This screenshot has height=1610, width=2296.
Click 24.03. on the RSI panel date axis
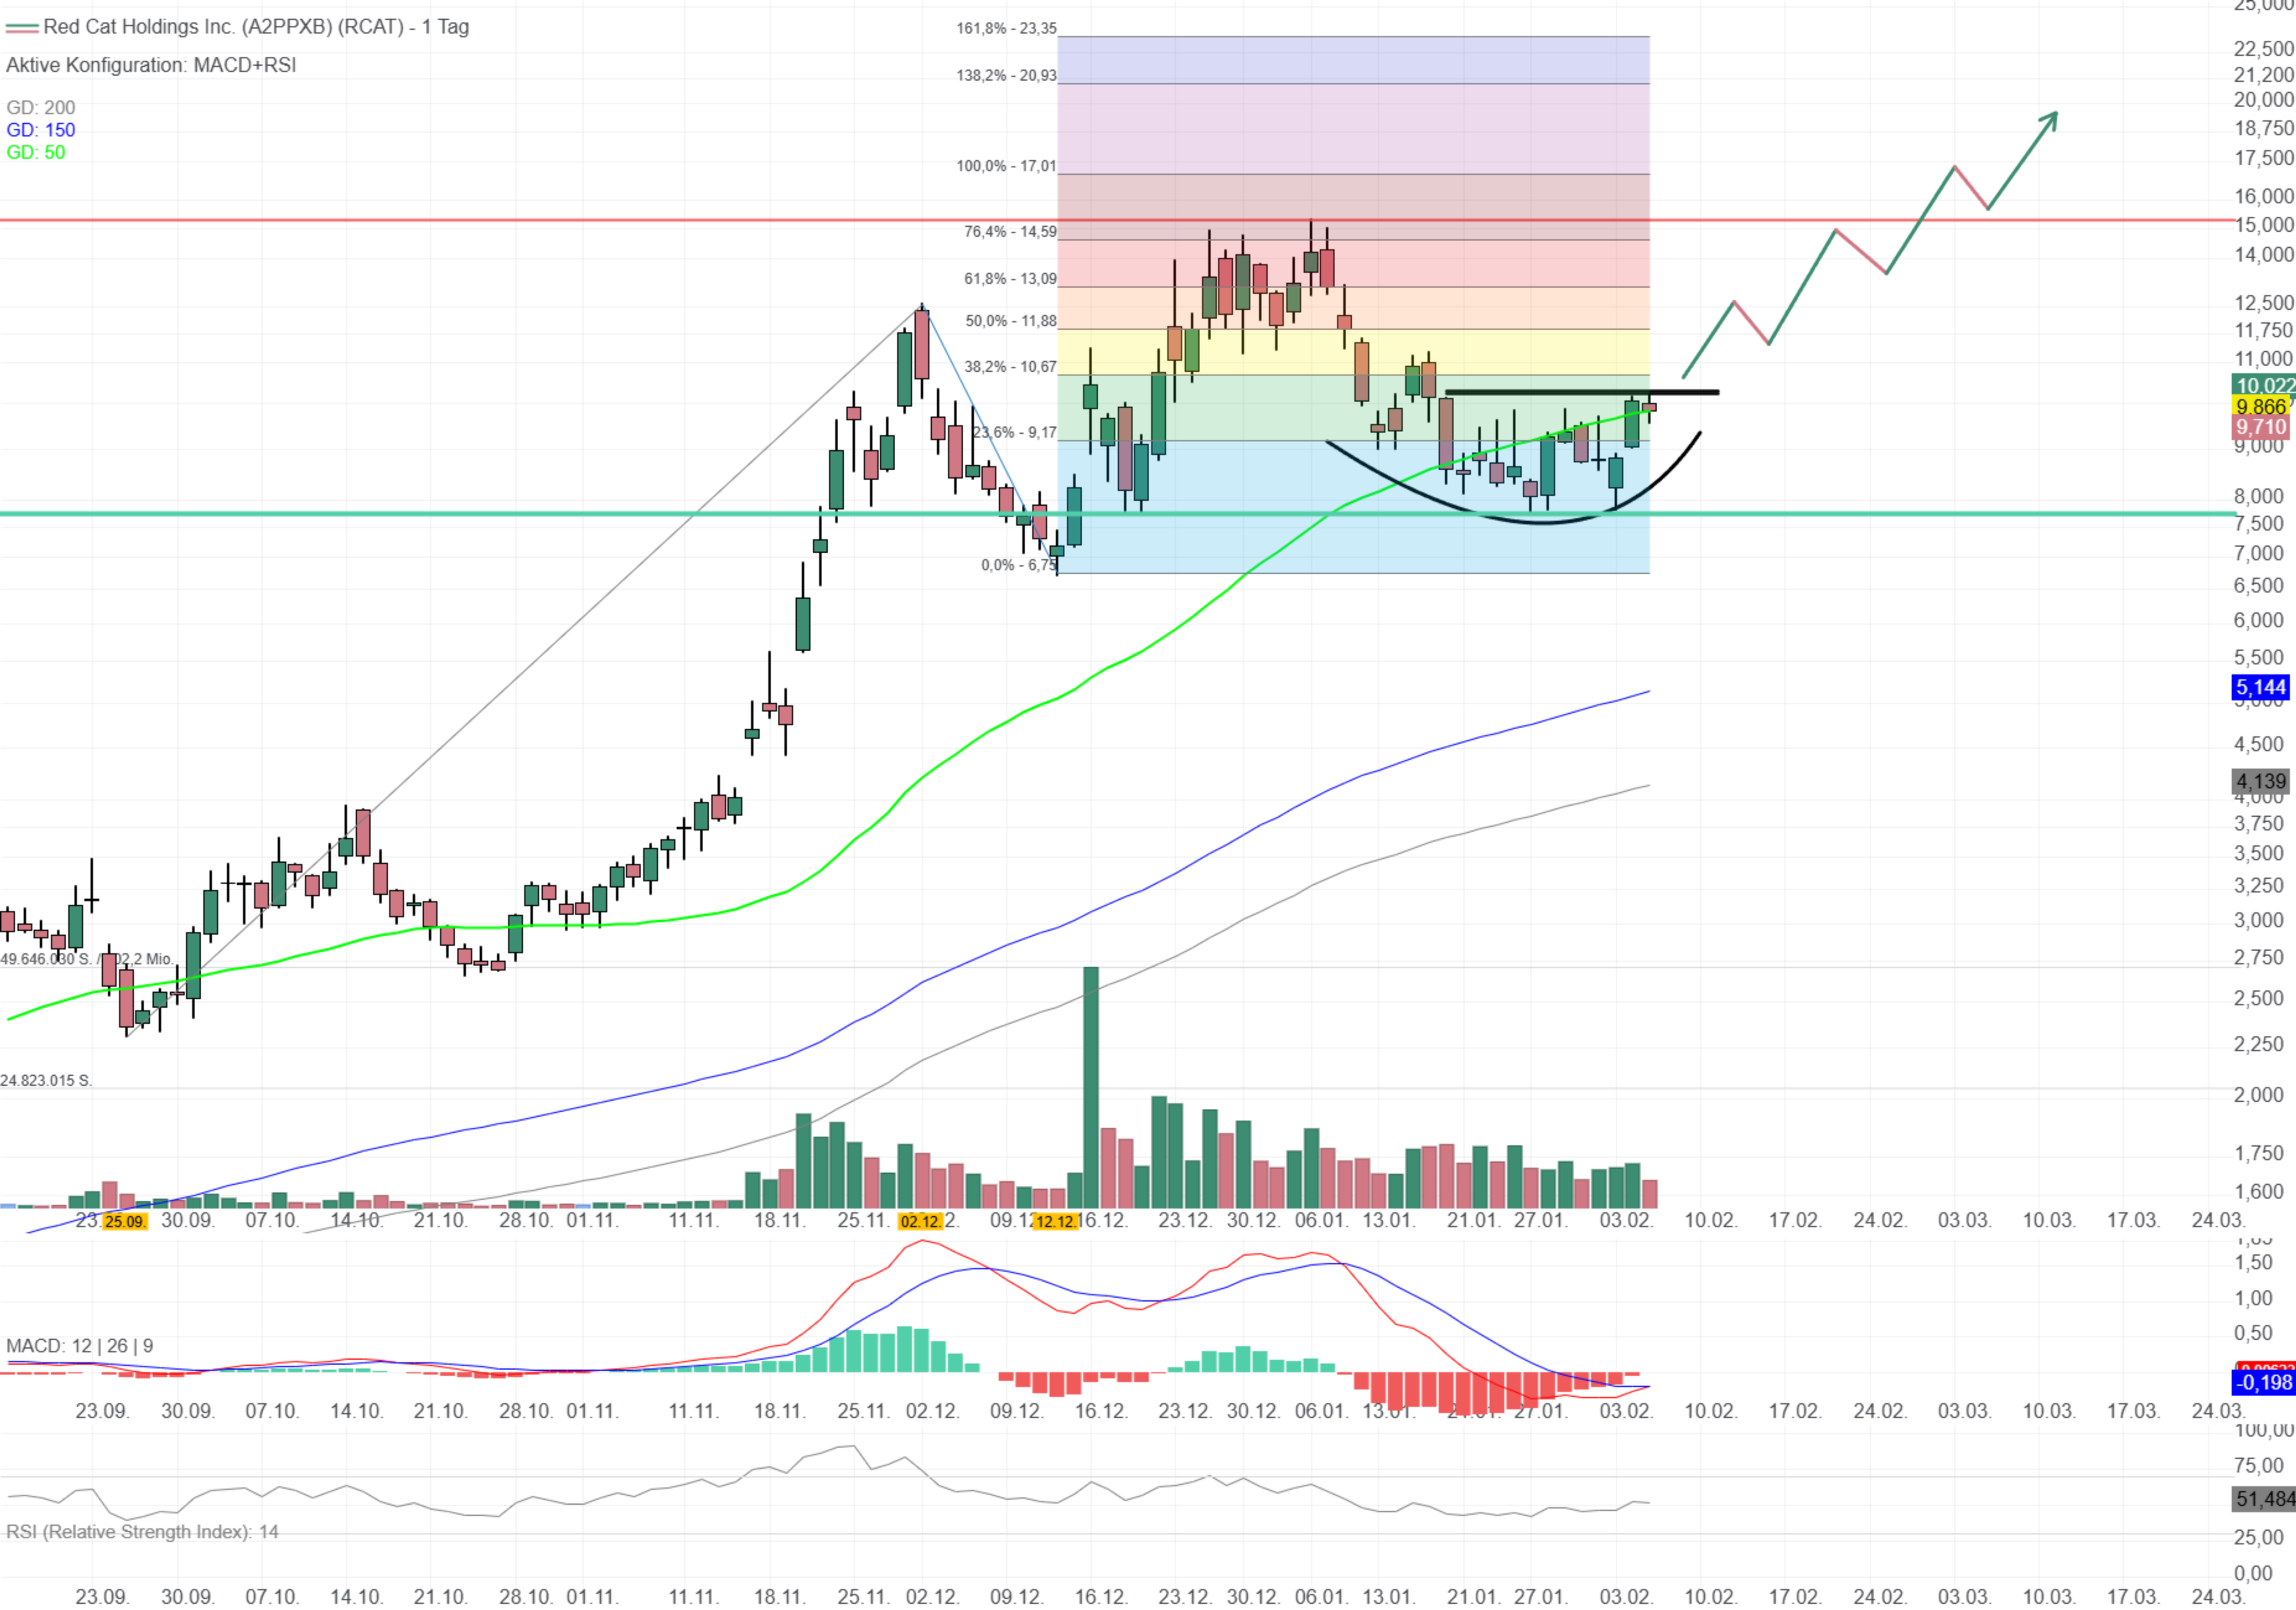point(2218,1597)
